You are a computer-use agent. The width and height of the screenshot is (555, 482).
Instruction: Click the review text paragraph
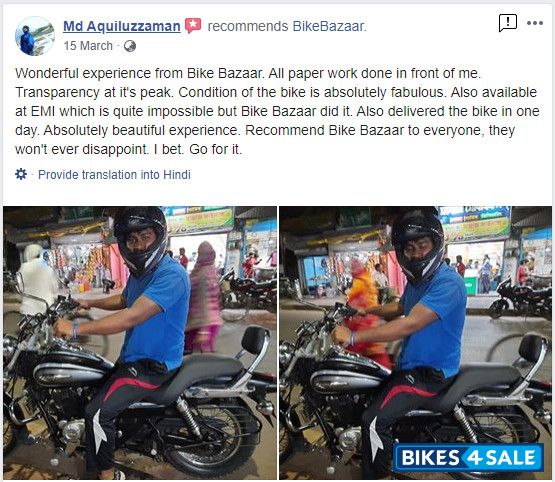pyautogui.click(x=277, y=111)
